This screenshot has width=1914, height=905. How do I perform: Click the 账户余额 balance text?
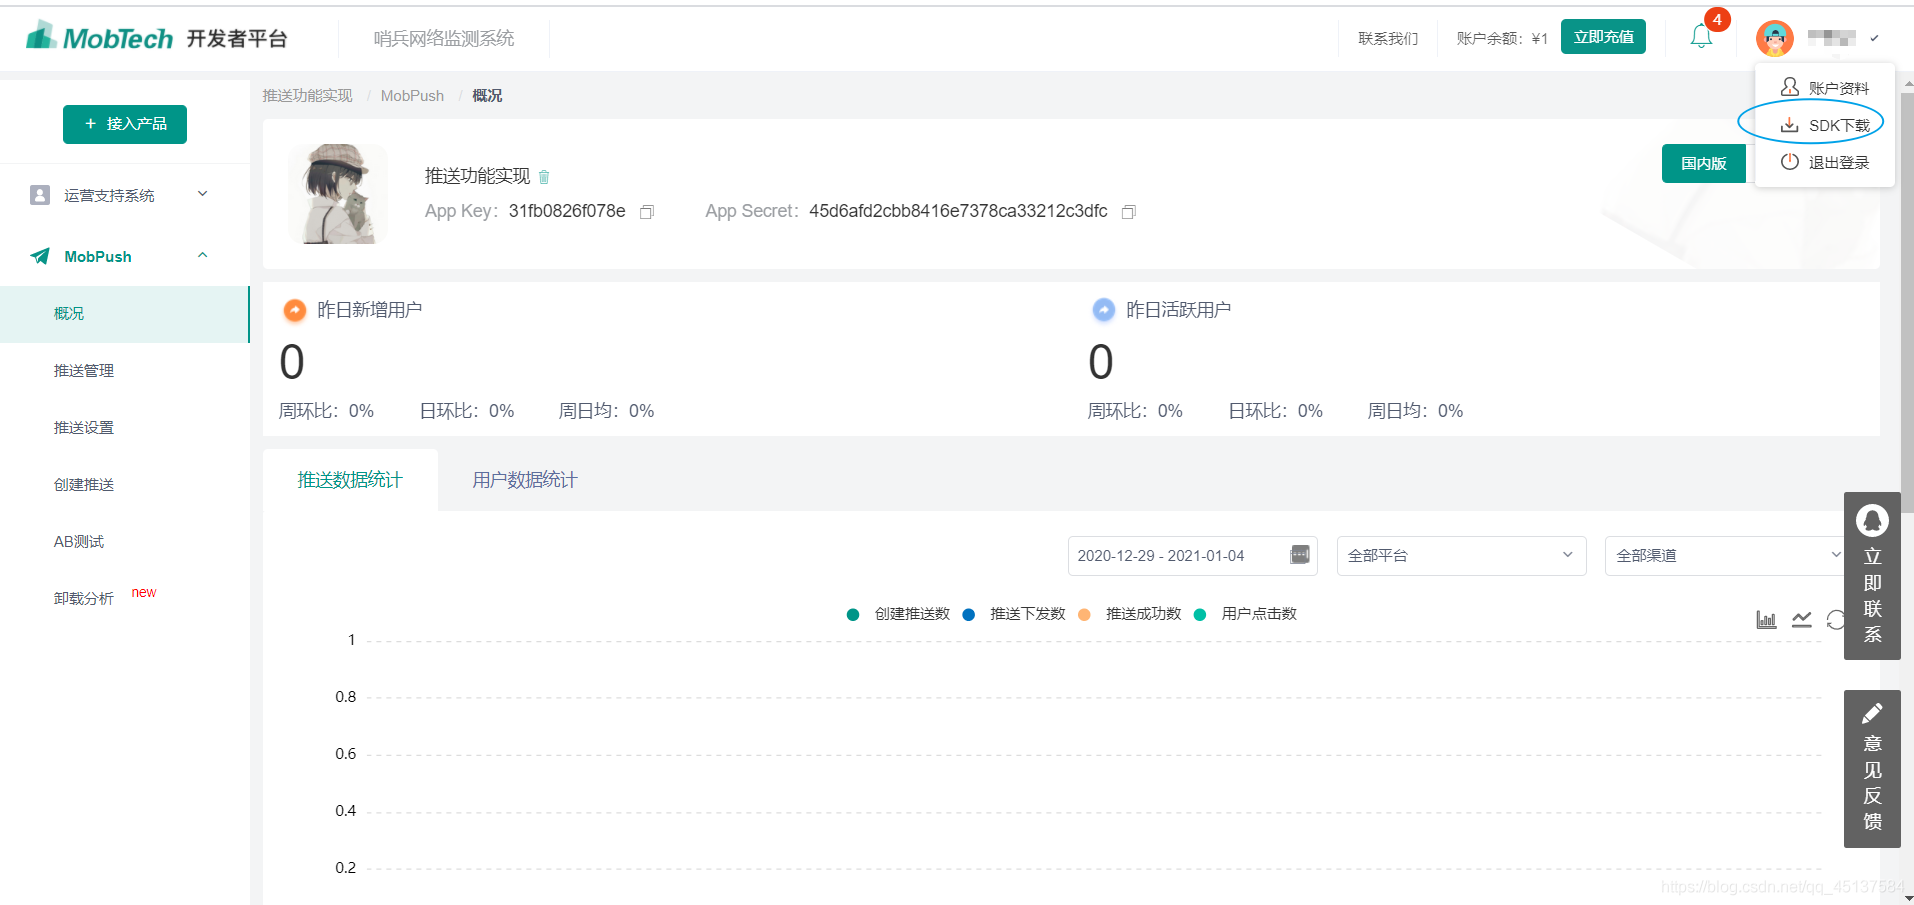click(1502, 39)
